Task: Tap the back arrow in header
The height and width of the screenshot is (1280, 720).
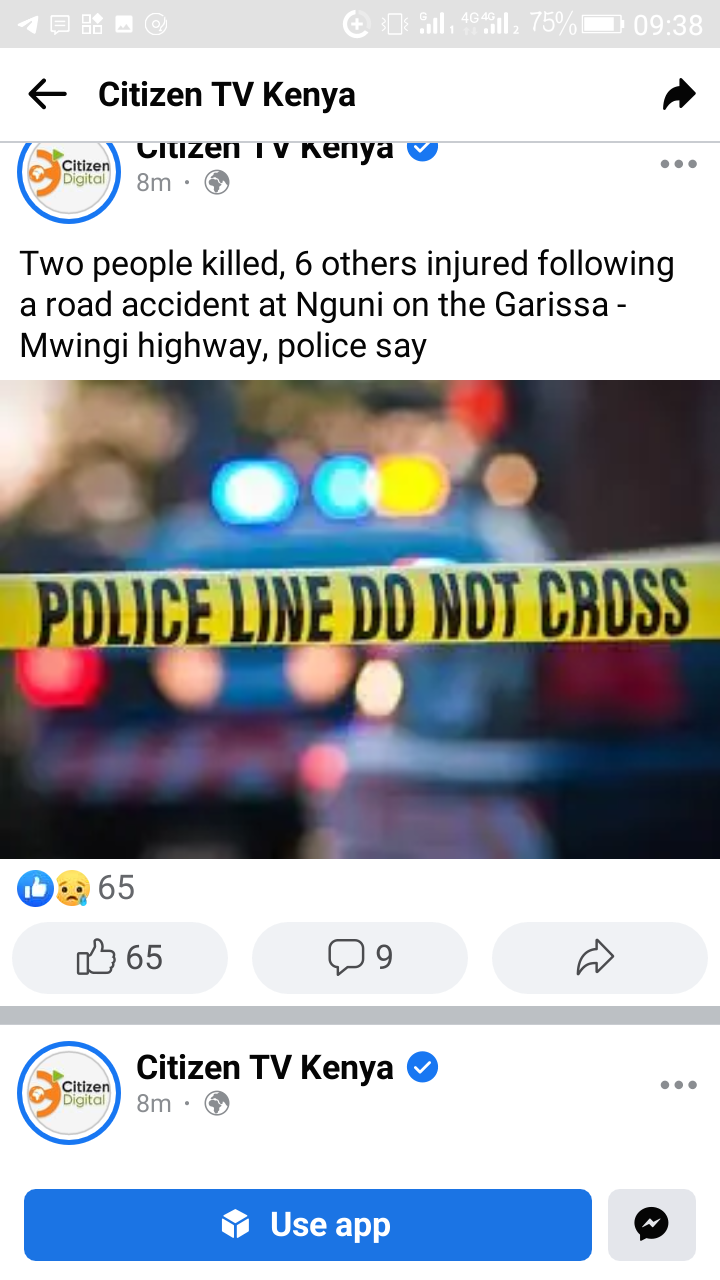Action: click(47, 95)
